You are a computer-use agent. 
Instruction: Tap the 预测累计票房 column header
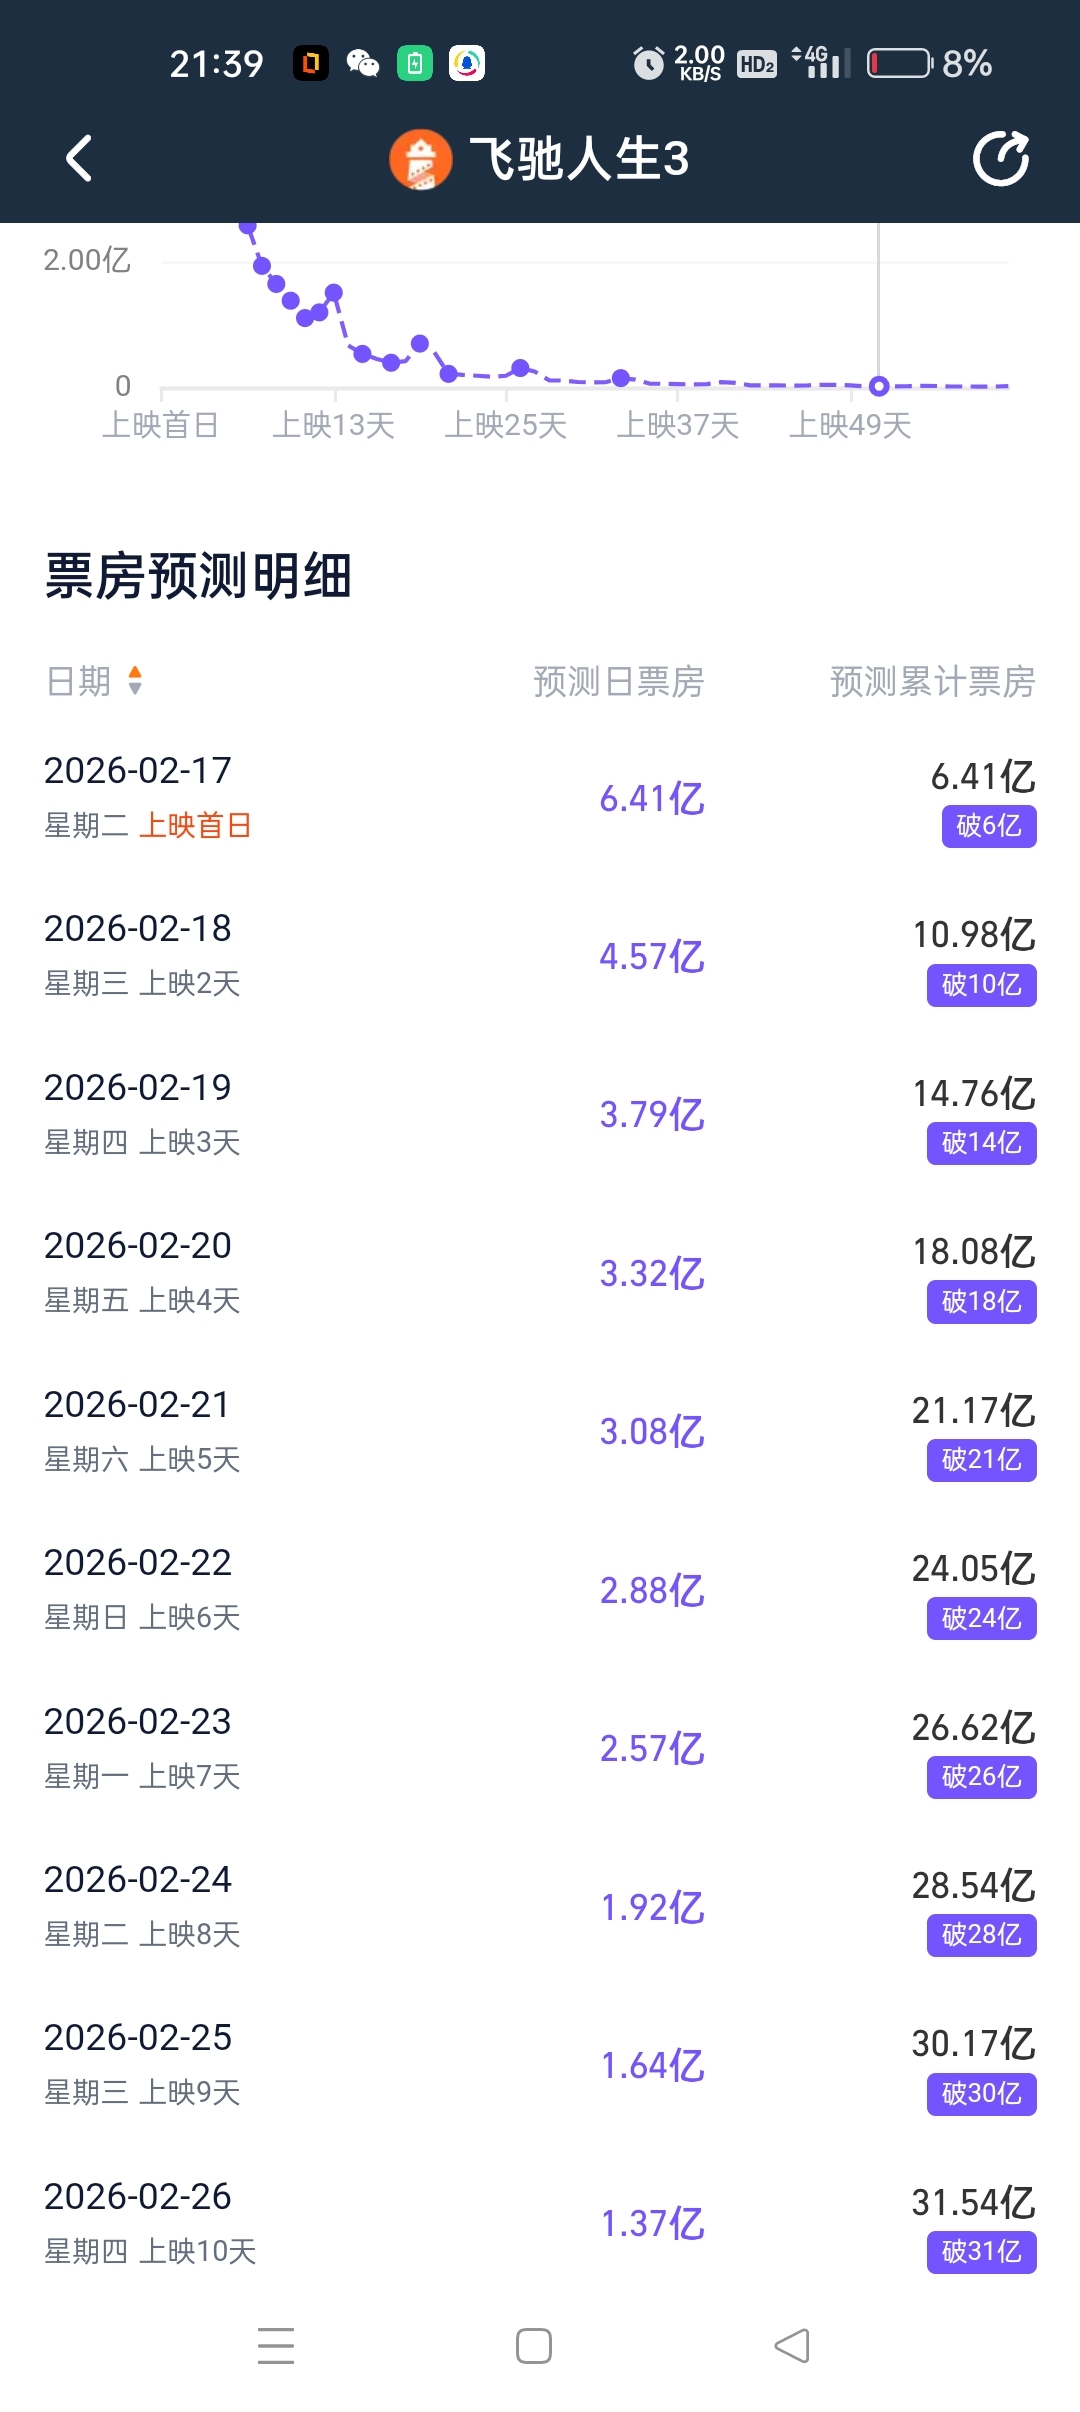(932, 682)
